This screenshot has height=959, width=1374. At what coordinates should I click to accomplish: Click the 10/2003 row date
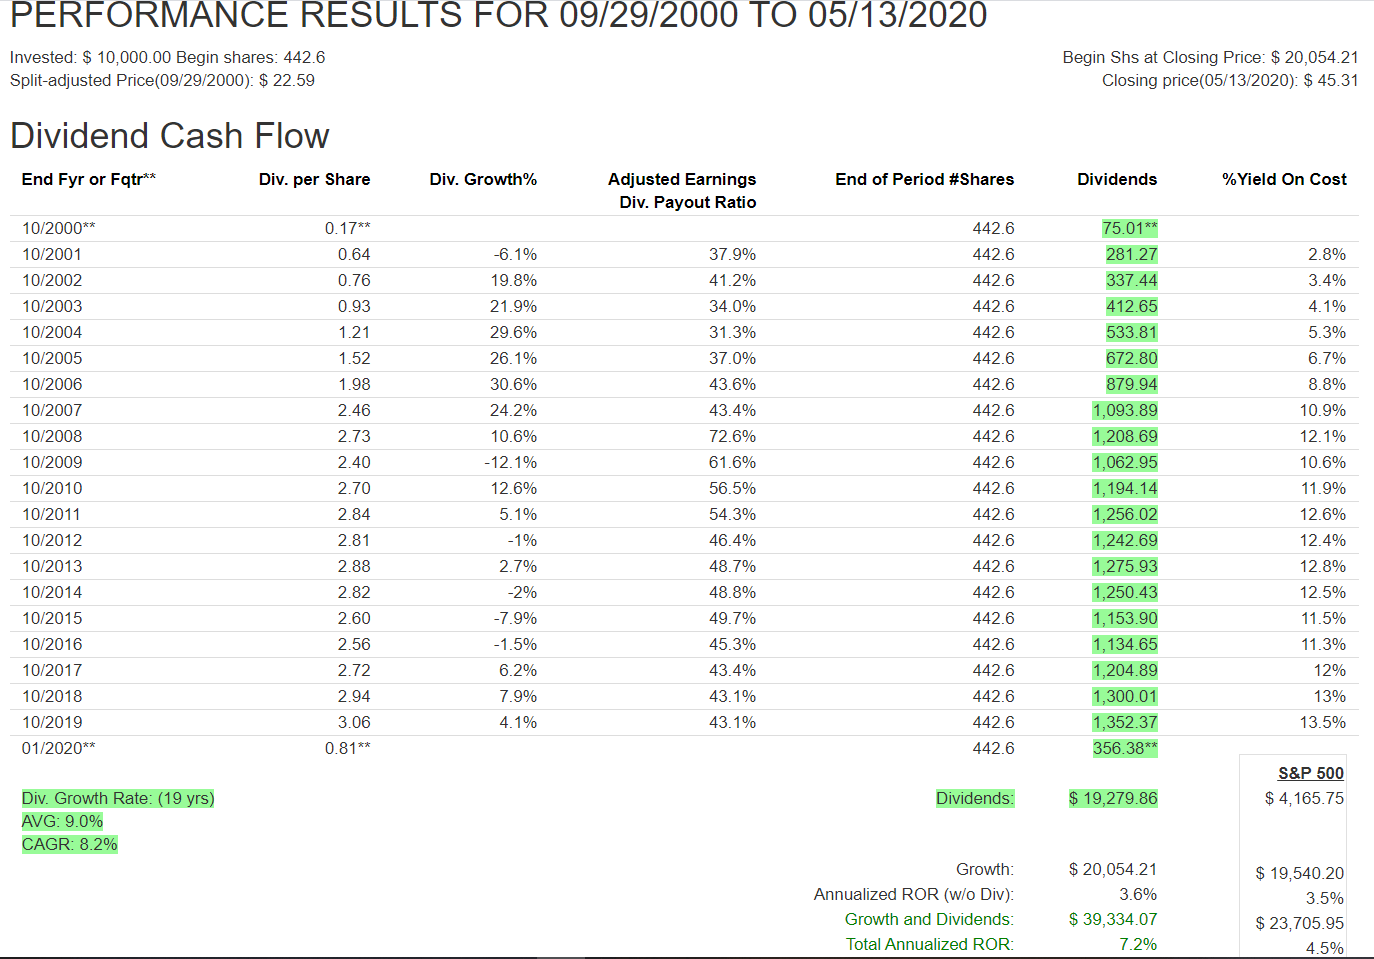click(52, 306)
